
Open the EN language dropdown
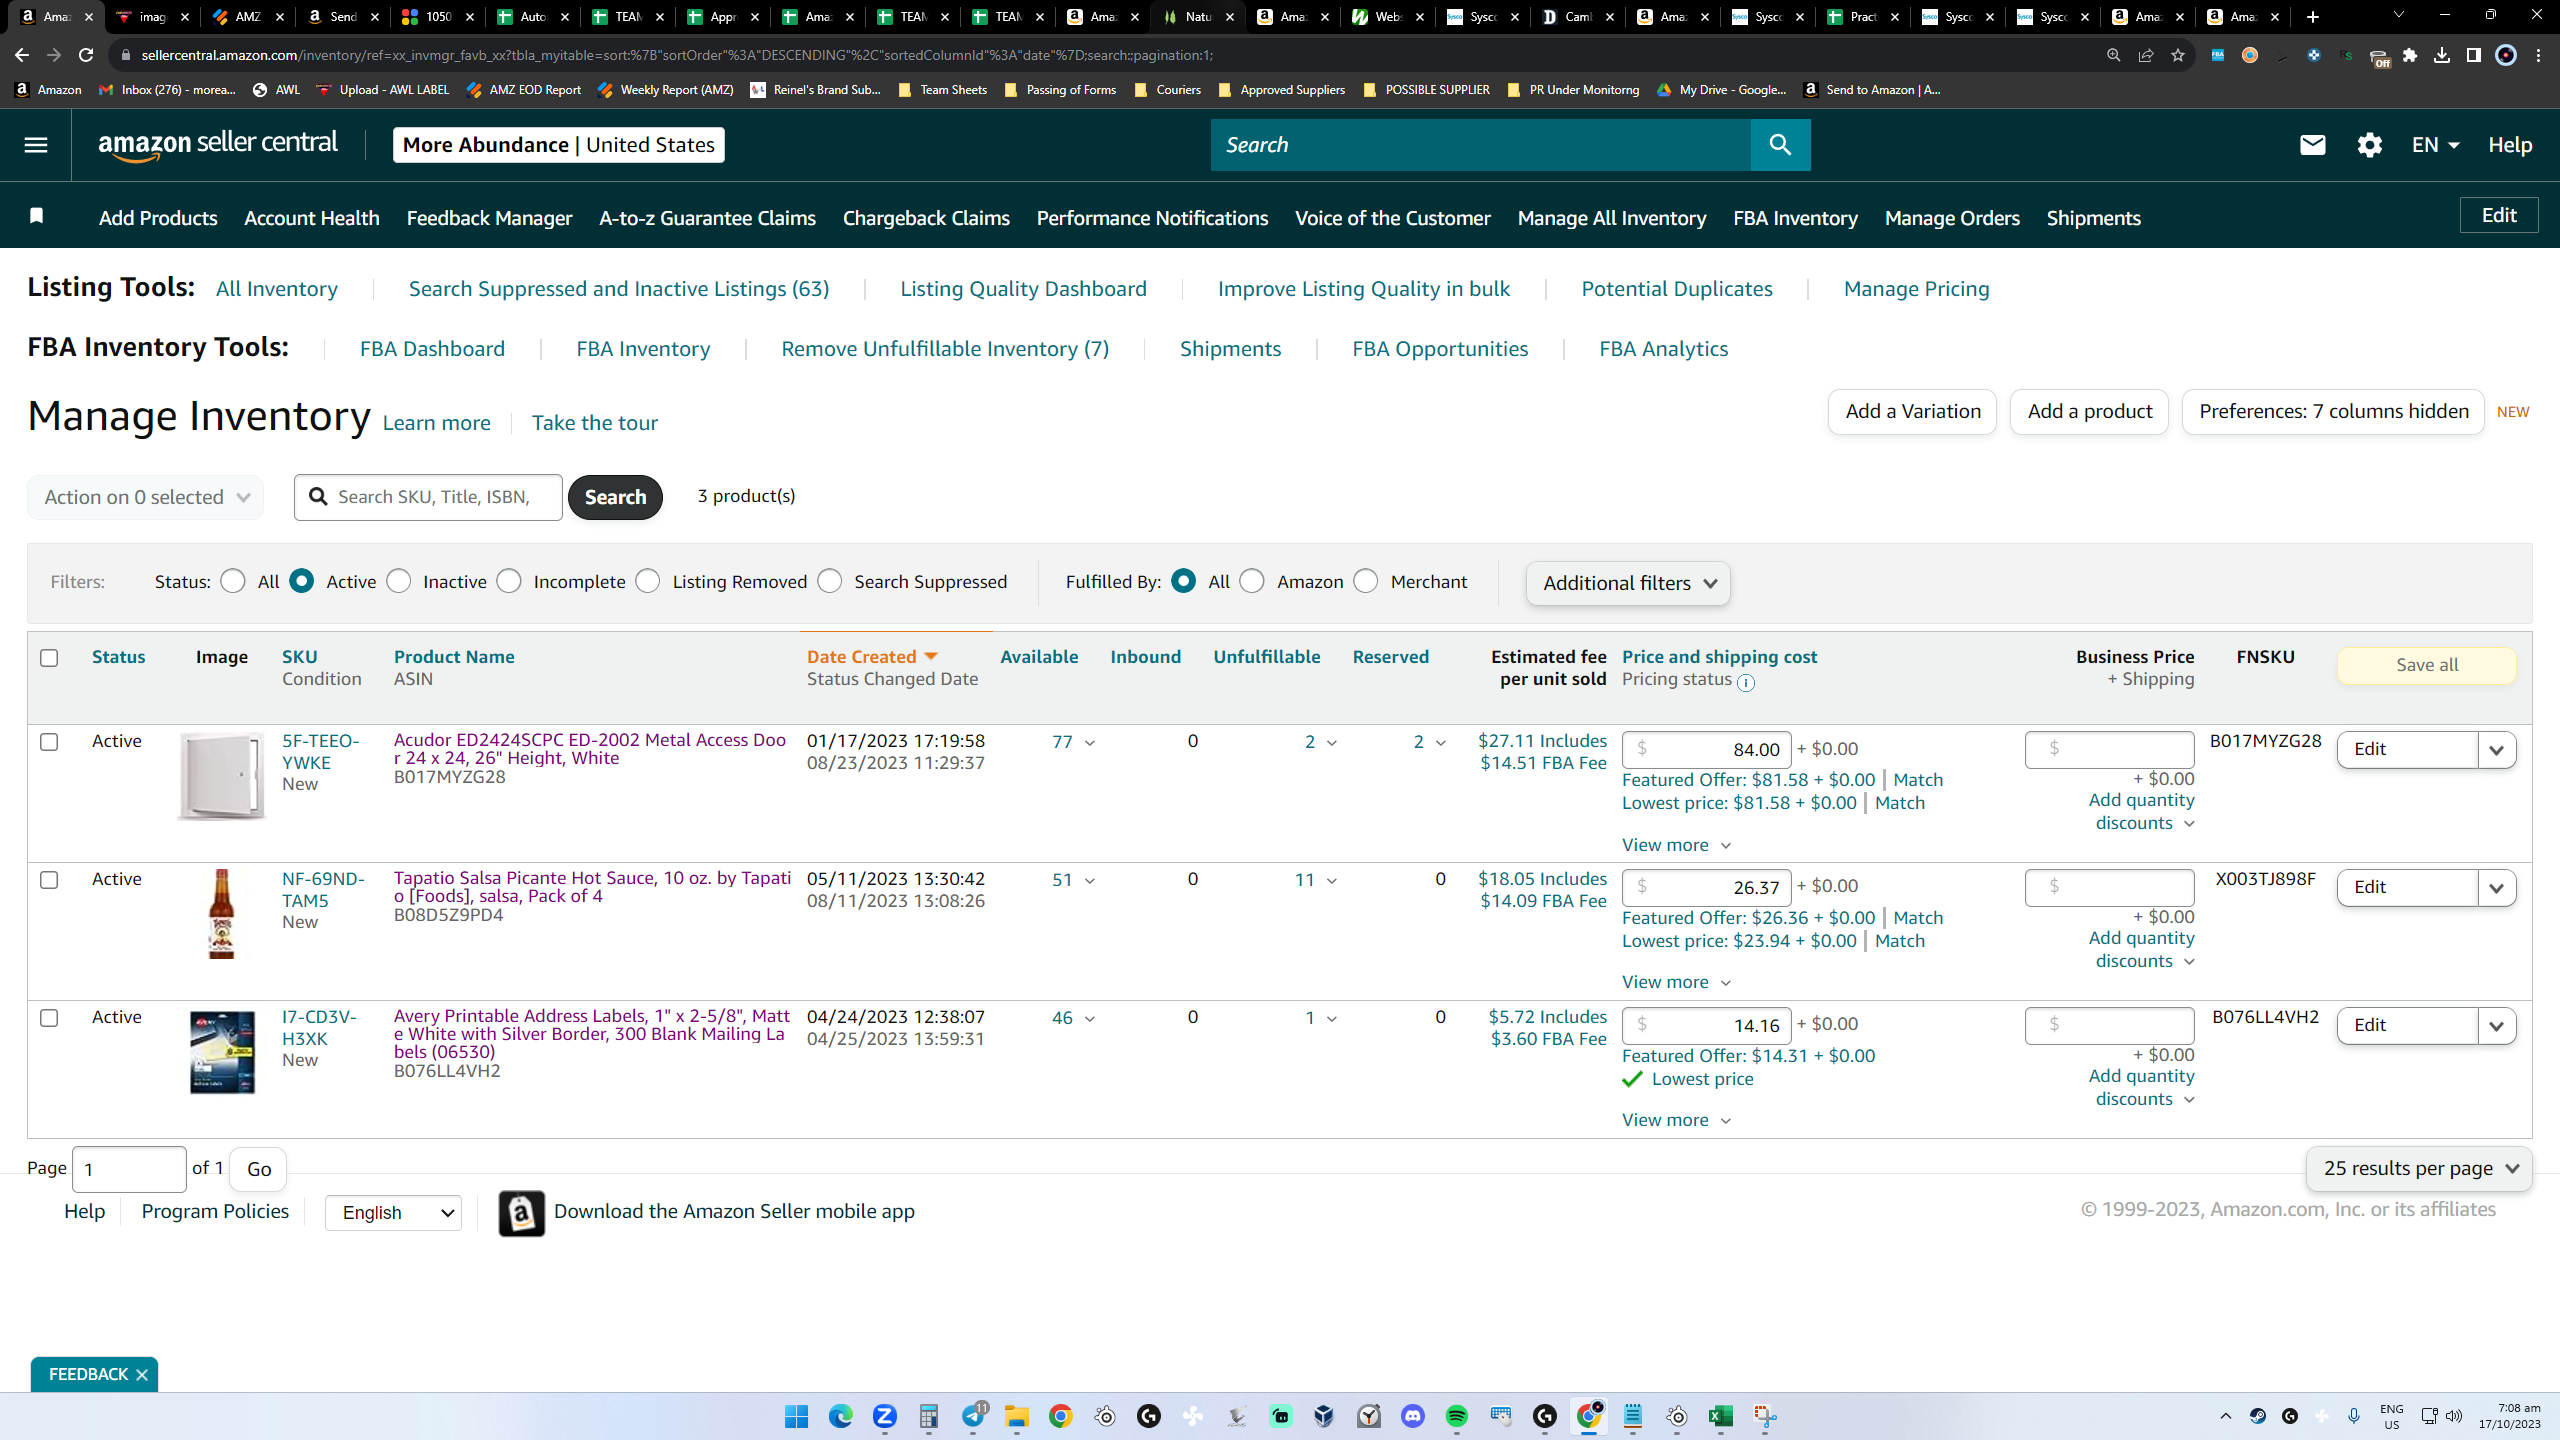(2435, 145)
